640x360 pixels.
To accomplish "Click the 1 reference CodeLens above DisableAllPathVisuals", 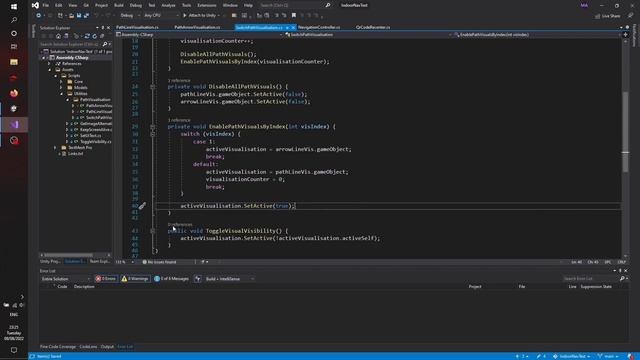I will tap(179, 80).
